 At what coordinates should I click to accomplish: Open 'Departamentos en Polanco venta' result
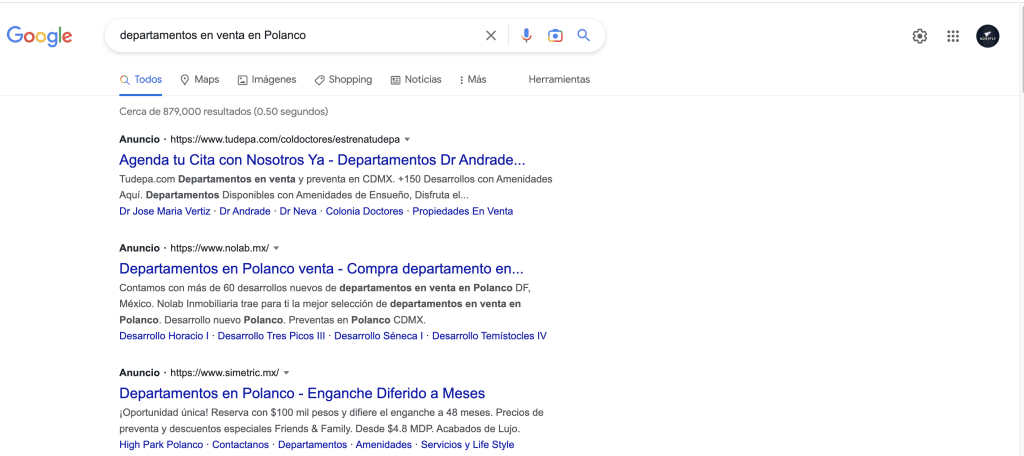pos(321,269)
